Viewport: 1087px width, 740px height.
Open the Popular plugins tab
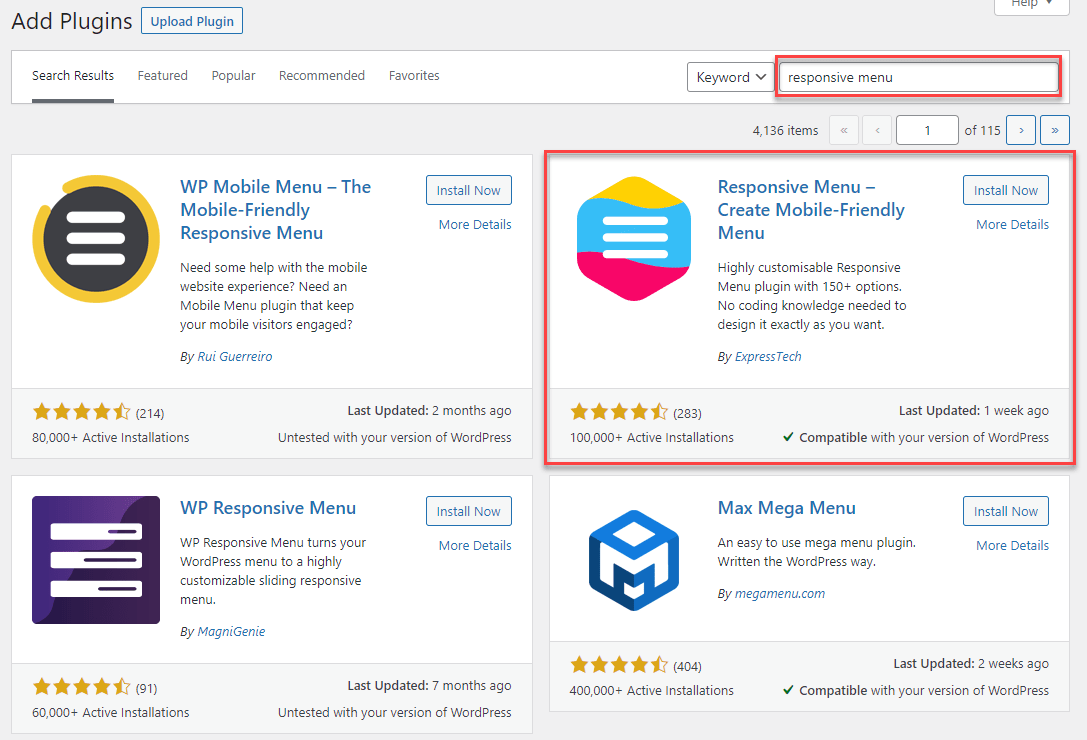233,75
